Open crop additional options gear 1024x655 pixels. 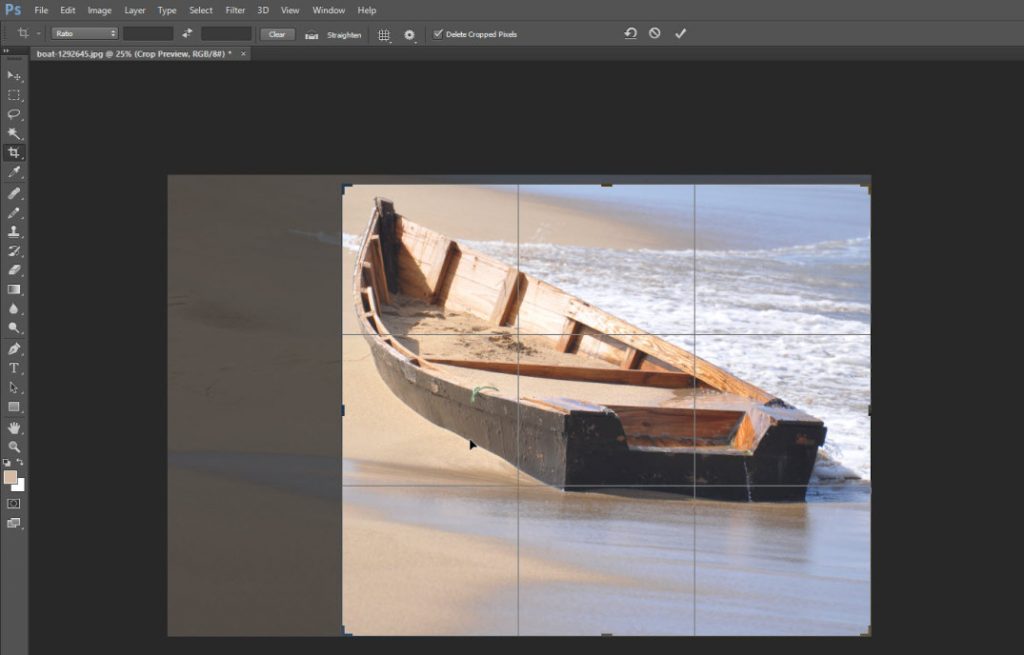(x=409, y=35)
